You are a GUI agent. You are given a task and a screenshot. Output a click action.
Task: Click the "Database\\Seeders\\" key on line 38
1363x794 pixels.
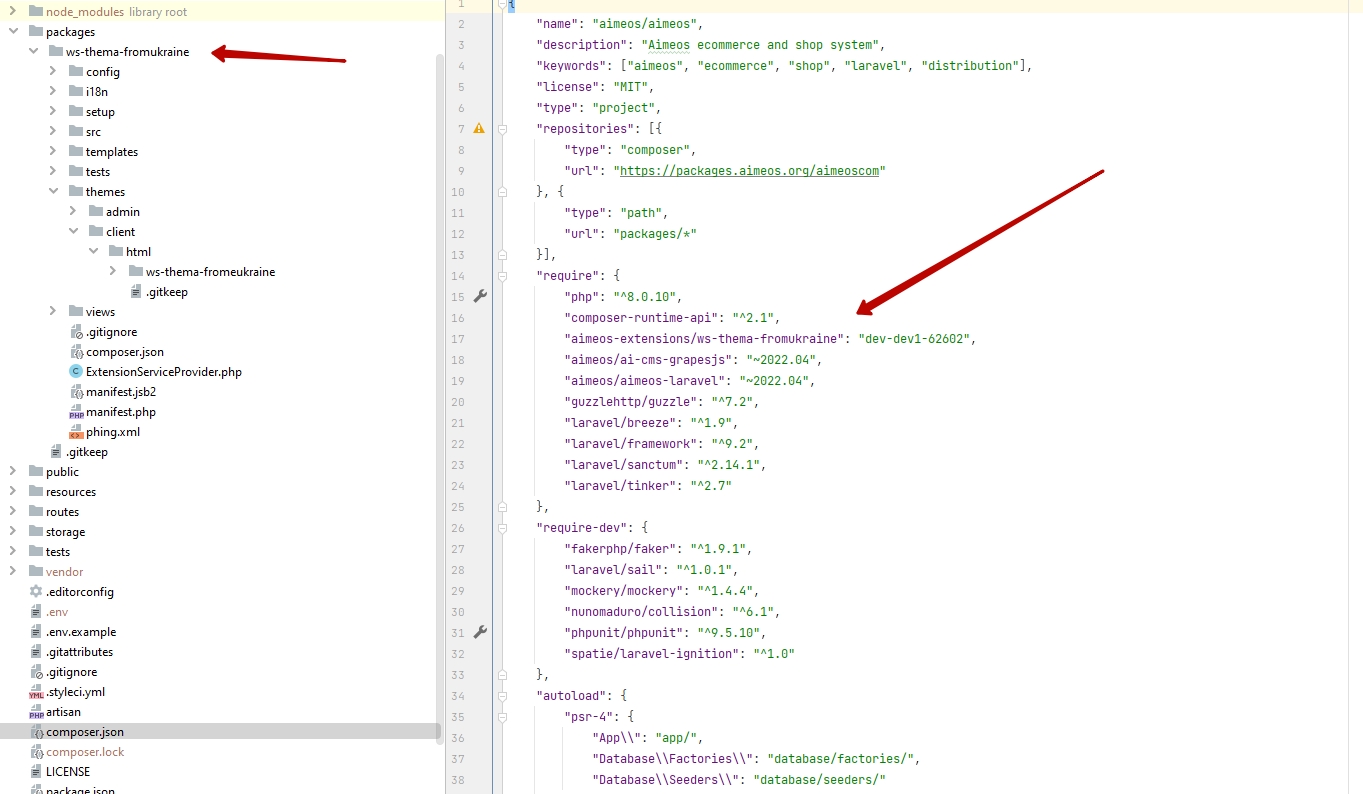point(665,780)
